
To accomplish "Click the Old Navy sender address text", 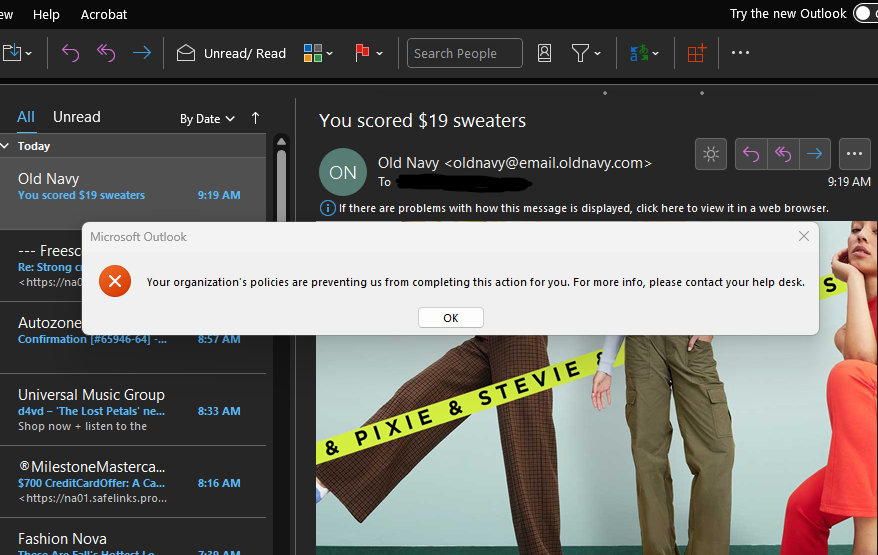I will click(x=515, y=163).
